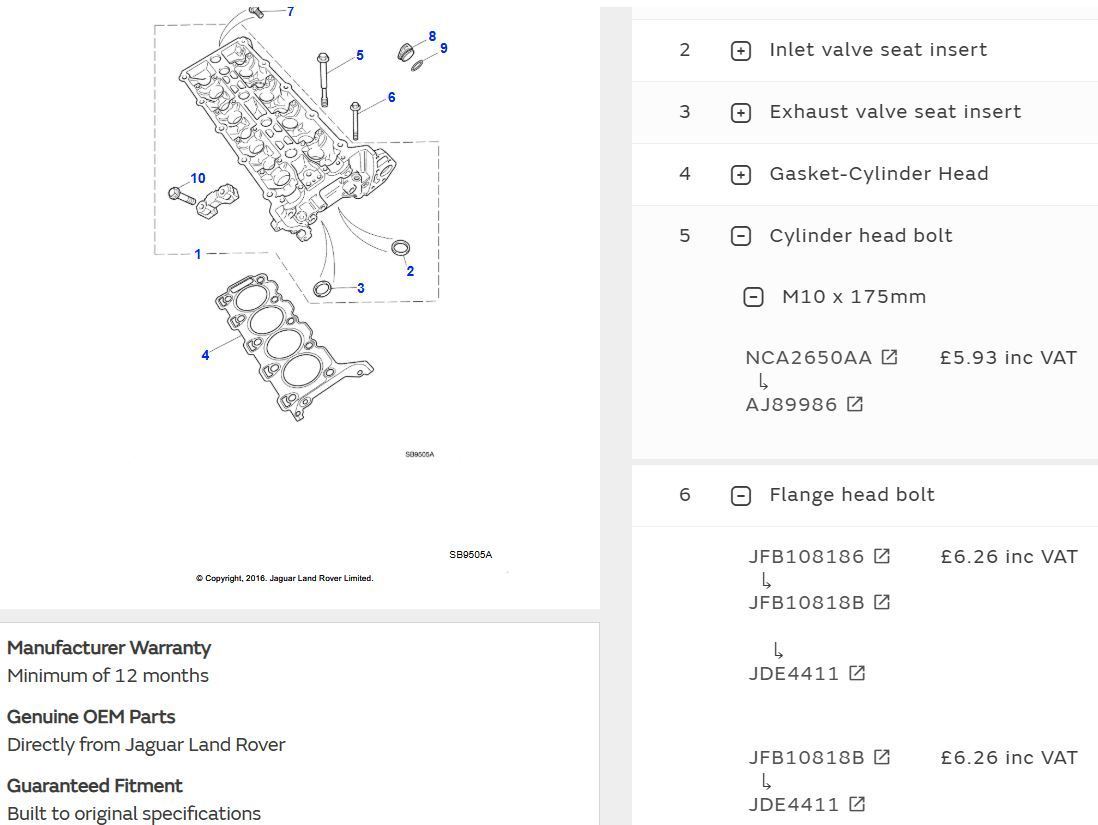Viewport: 1098px width, 825px height.
Task: Collapse the M10 x 175mm sub-item
Action: 754,297
